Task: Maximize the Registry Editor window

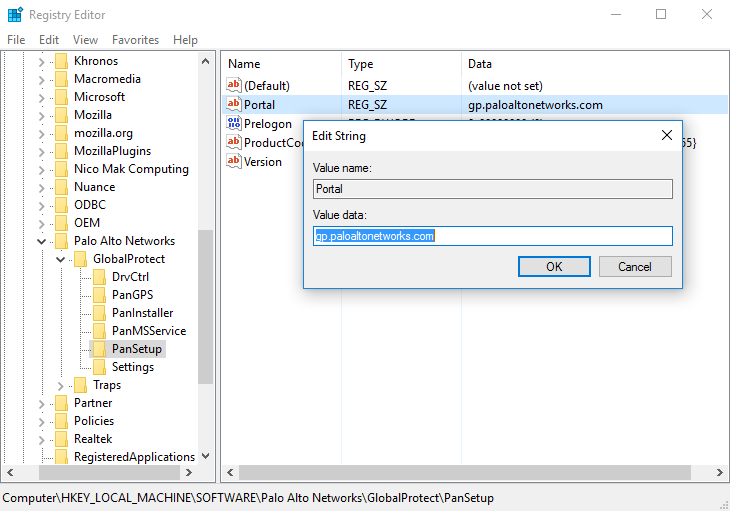Action: (x=661, y=14)
